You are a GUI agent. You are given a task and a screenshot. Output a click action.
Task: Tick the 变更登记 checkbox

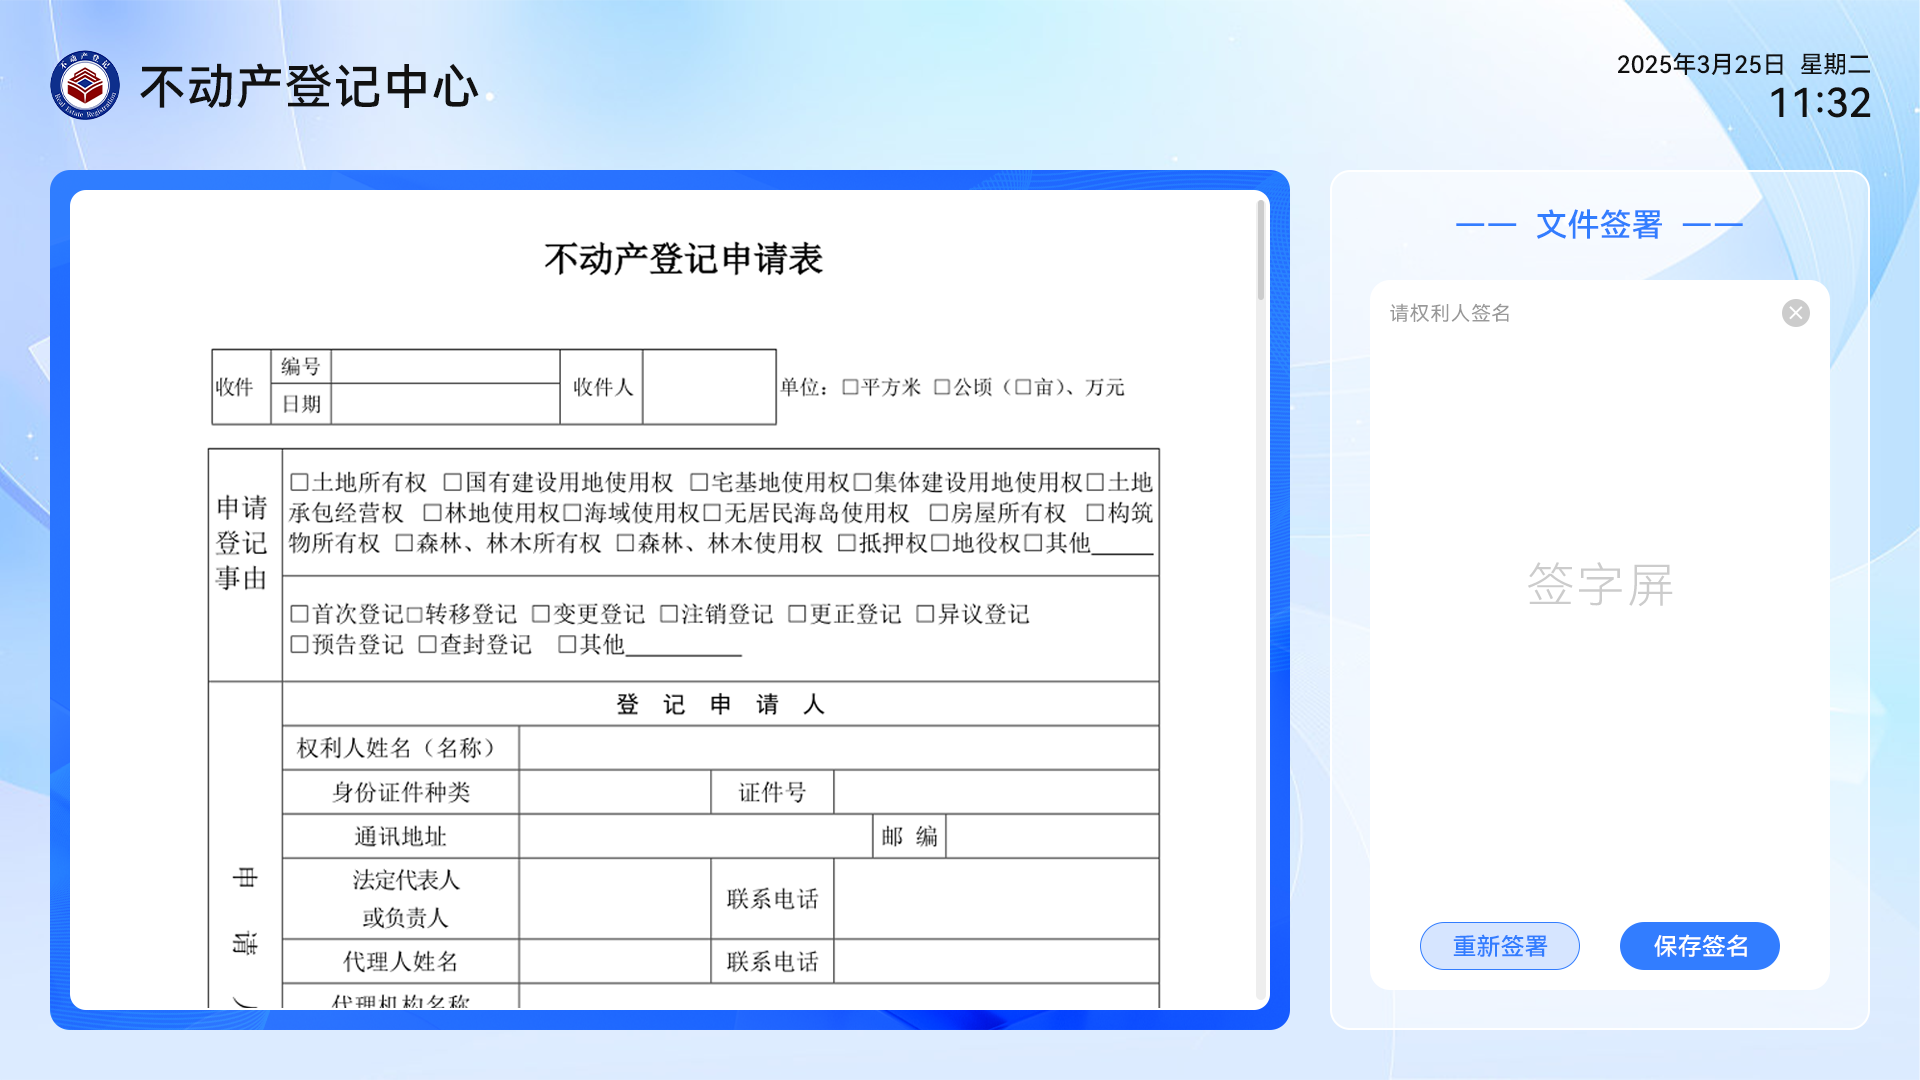(541, 614)
